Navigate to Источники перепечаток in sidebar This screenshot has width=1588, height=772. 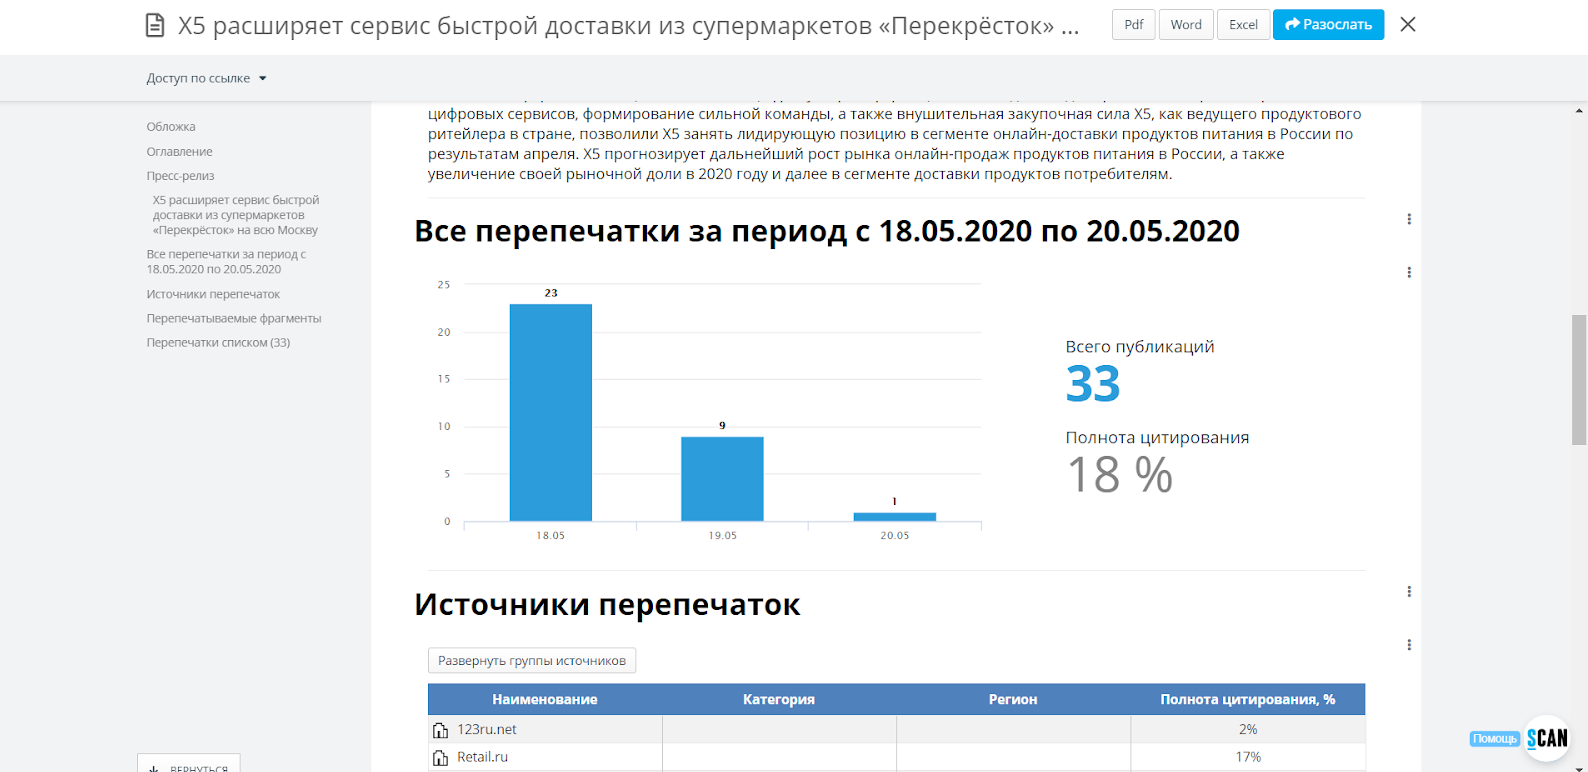coord(213,294)
